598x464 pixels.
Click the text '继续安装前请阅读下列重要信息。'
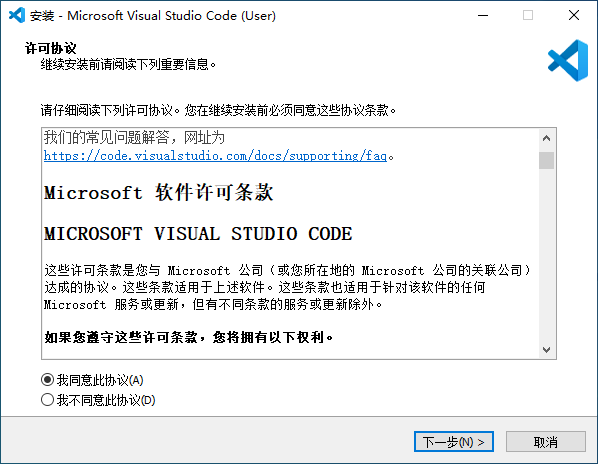tap(129, 64)
